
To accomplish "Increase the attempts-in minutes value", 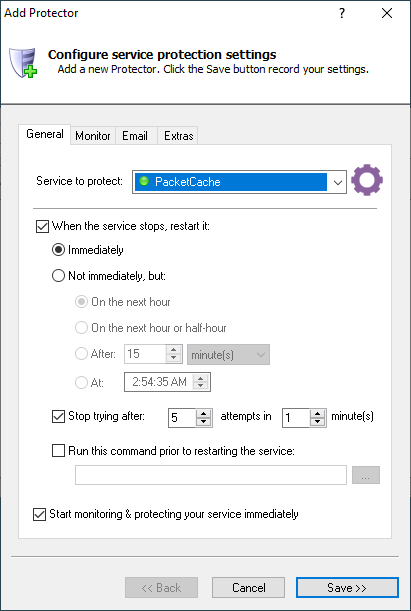I will [x=318, y=413].
